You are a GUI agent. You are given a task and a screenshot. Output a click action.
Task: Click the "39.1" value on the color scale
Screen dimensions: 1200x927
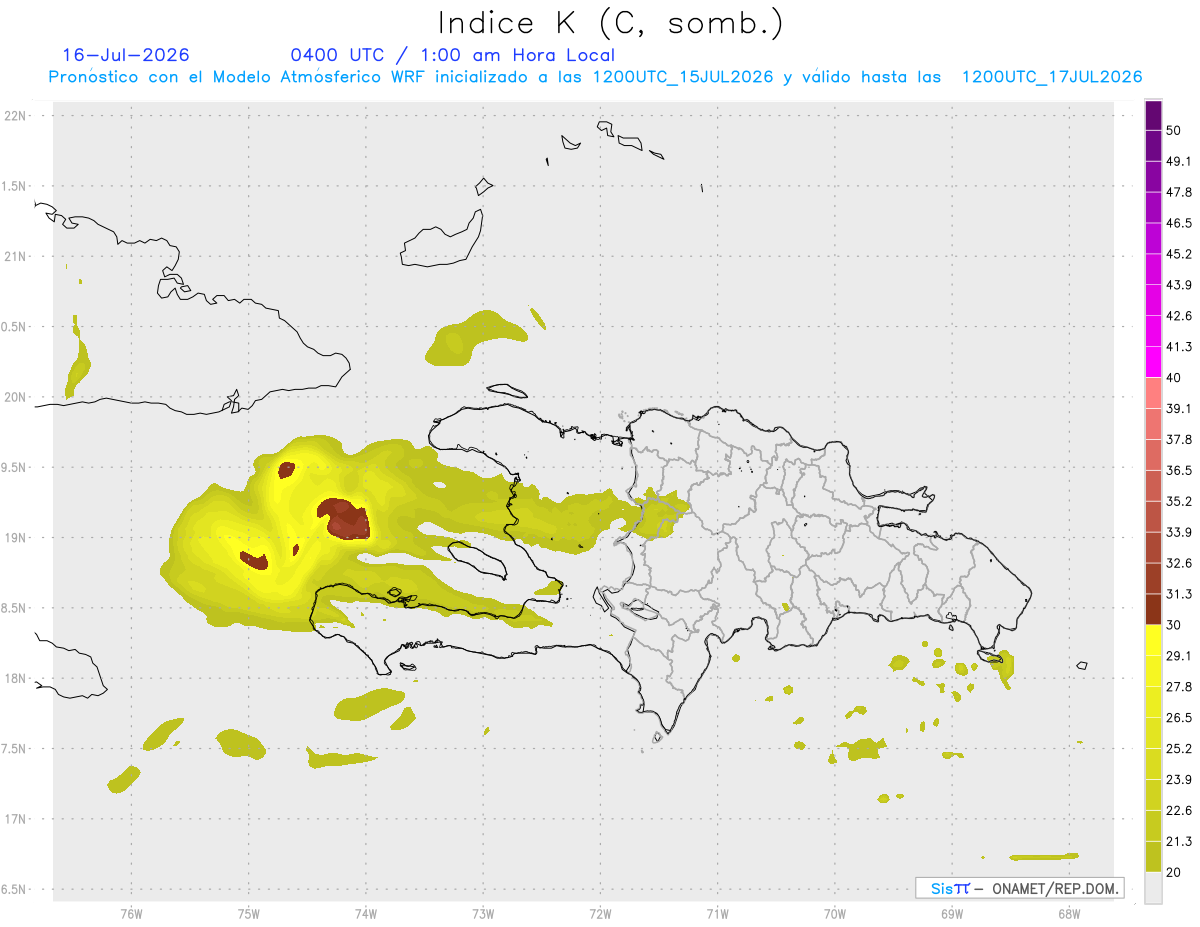1180,408
